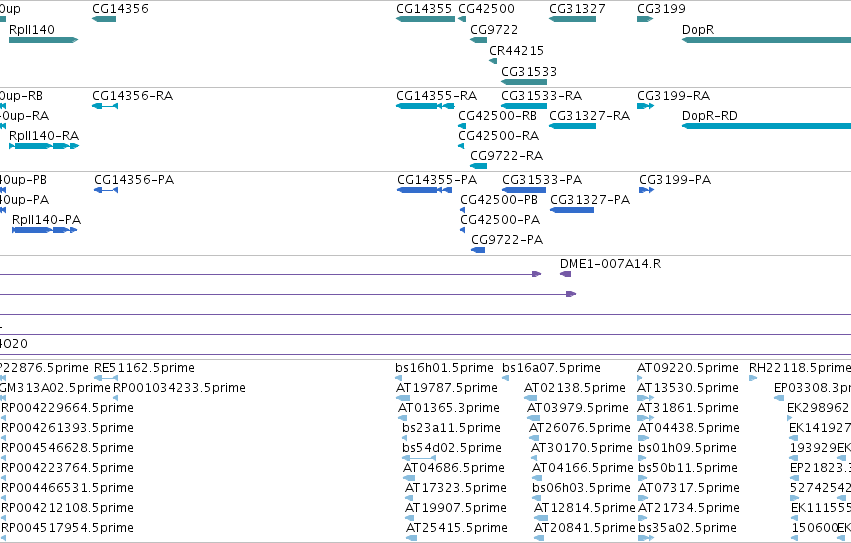The height and width of the screenshot is (543, 851).
Task: Click the CG31327-PA protein bar
Action: tap(572, 210)
